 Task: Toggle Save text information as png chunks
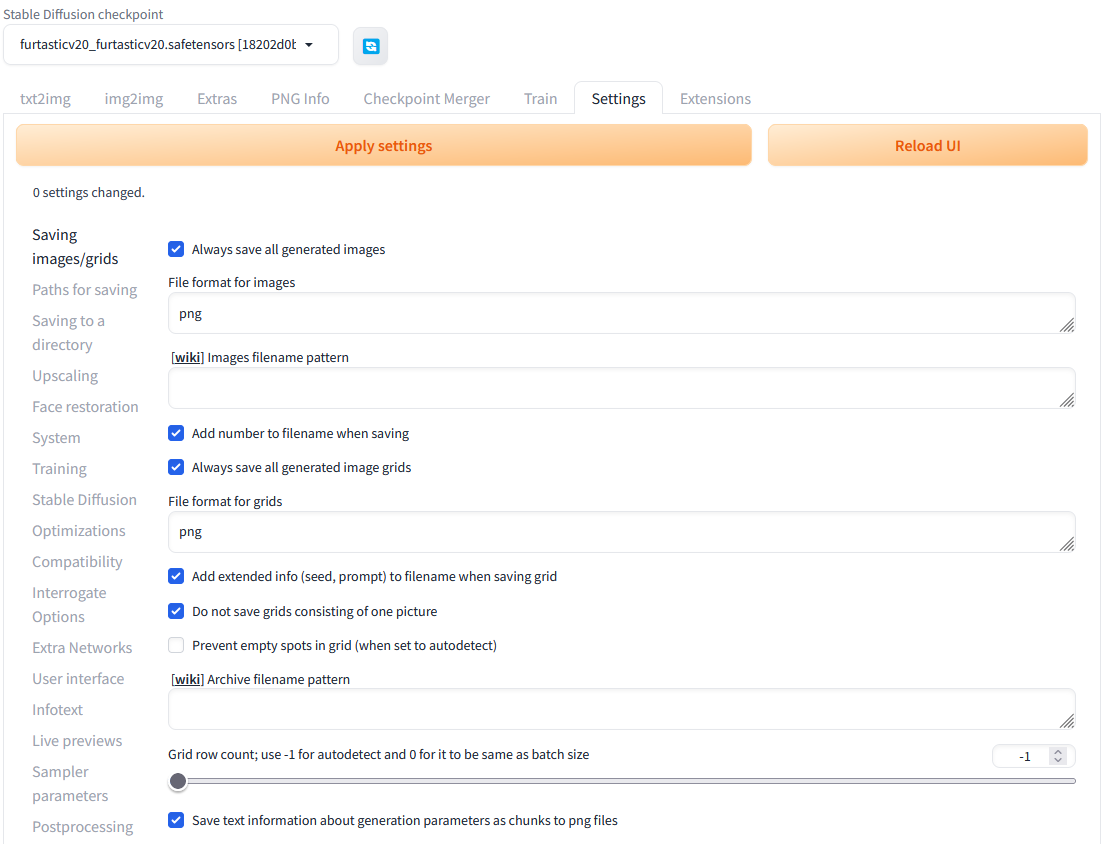click(176, 820)
